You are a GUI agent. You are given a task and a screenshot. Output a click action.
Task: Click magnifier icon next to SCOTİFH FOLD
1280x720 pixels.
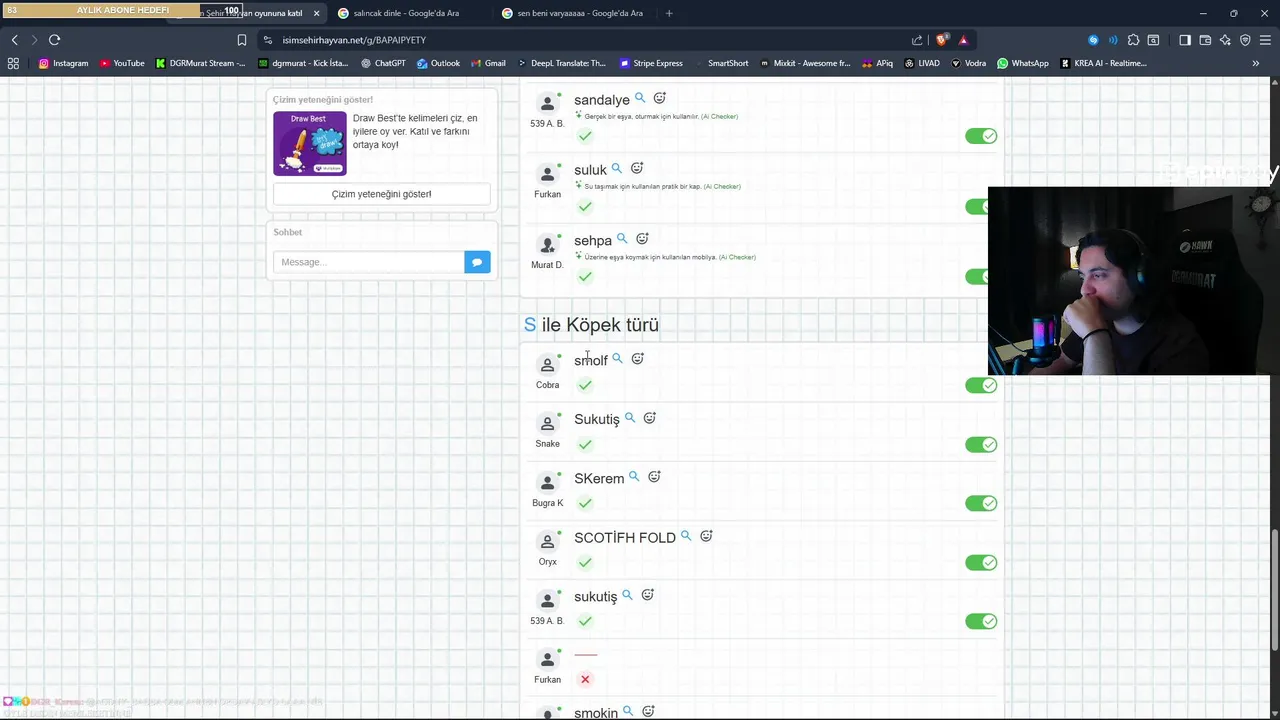coord(686,536)
